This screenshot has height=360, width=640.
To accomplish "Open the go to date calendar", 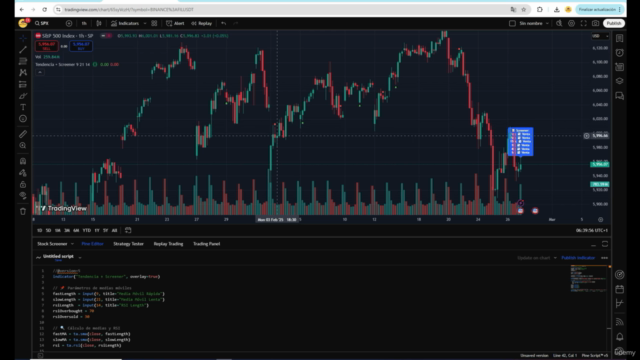I will point(128,231).
